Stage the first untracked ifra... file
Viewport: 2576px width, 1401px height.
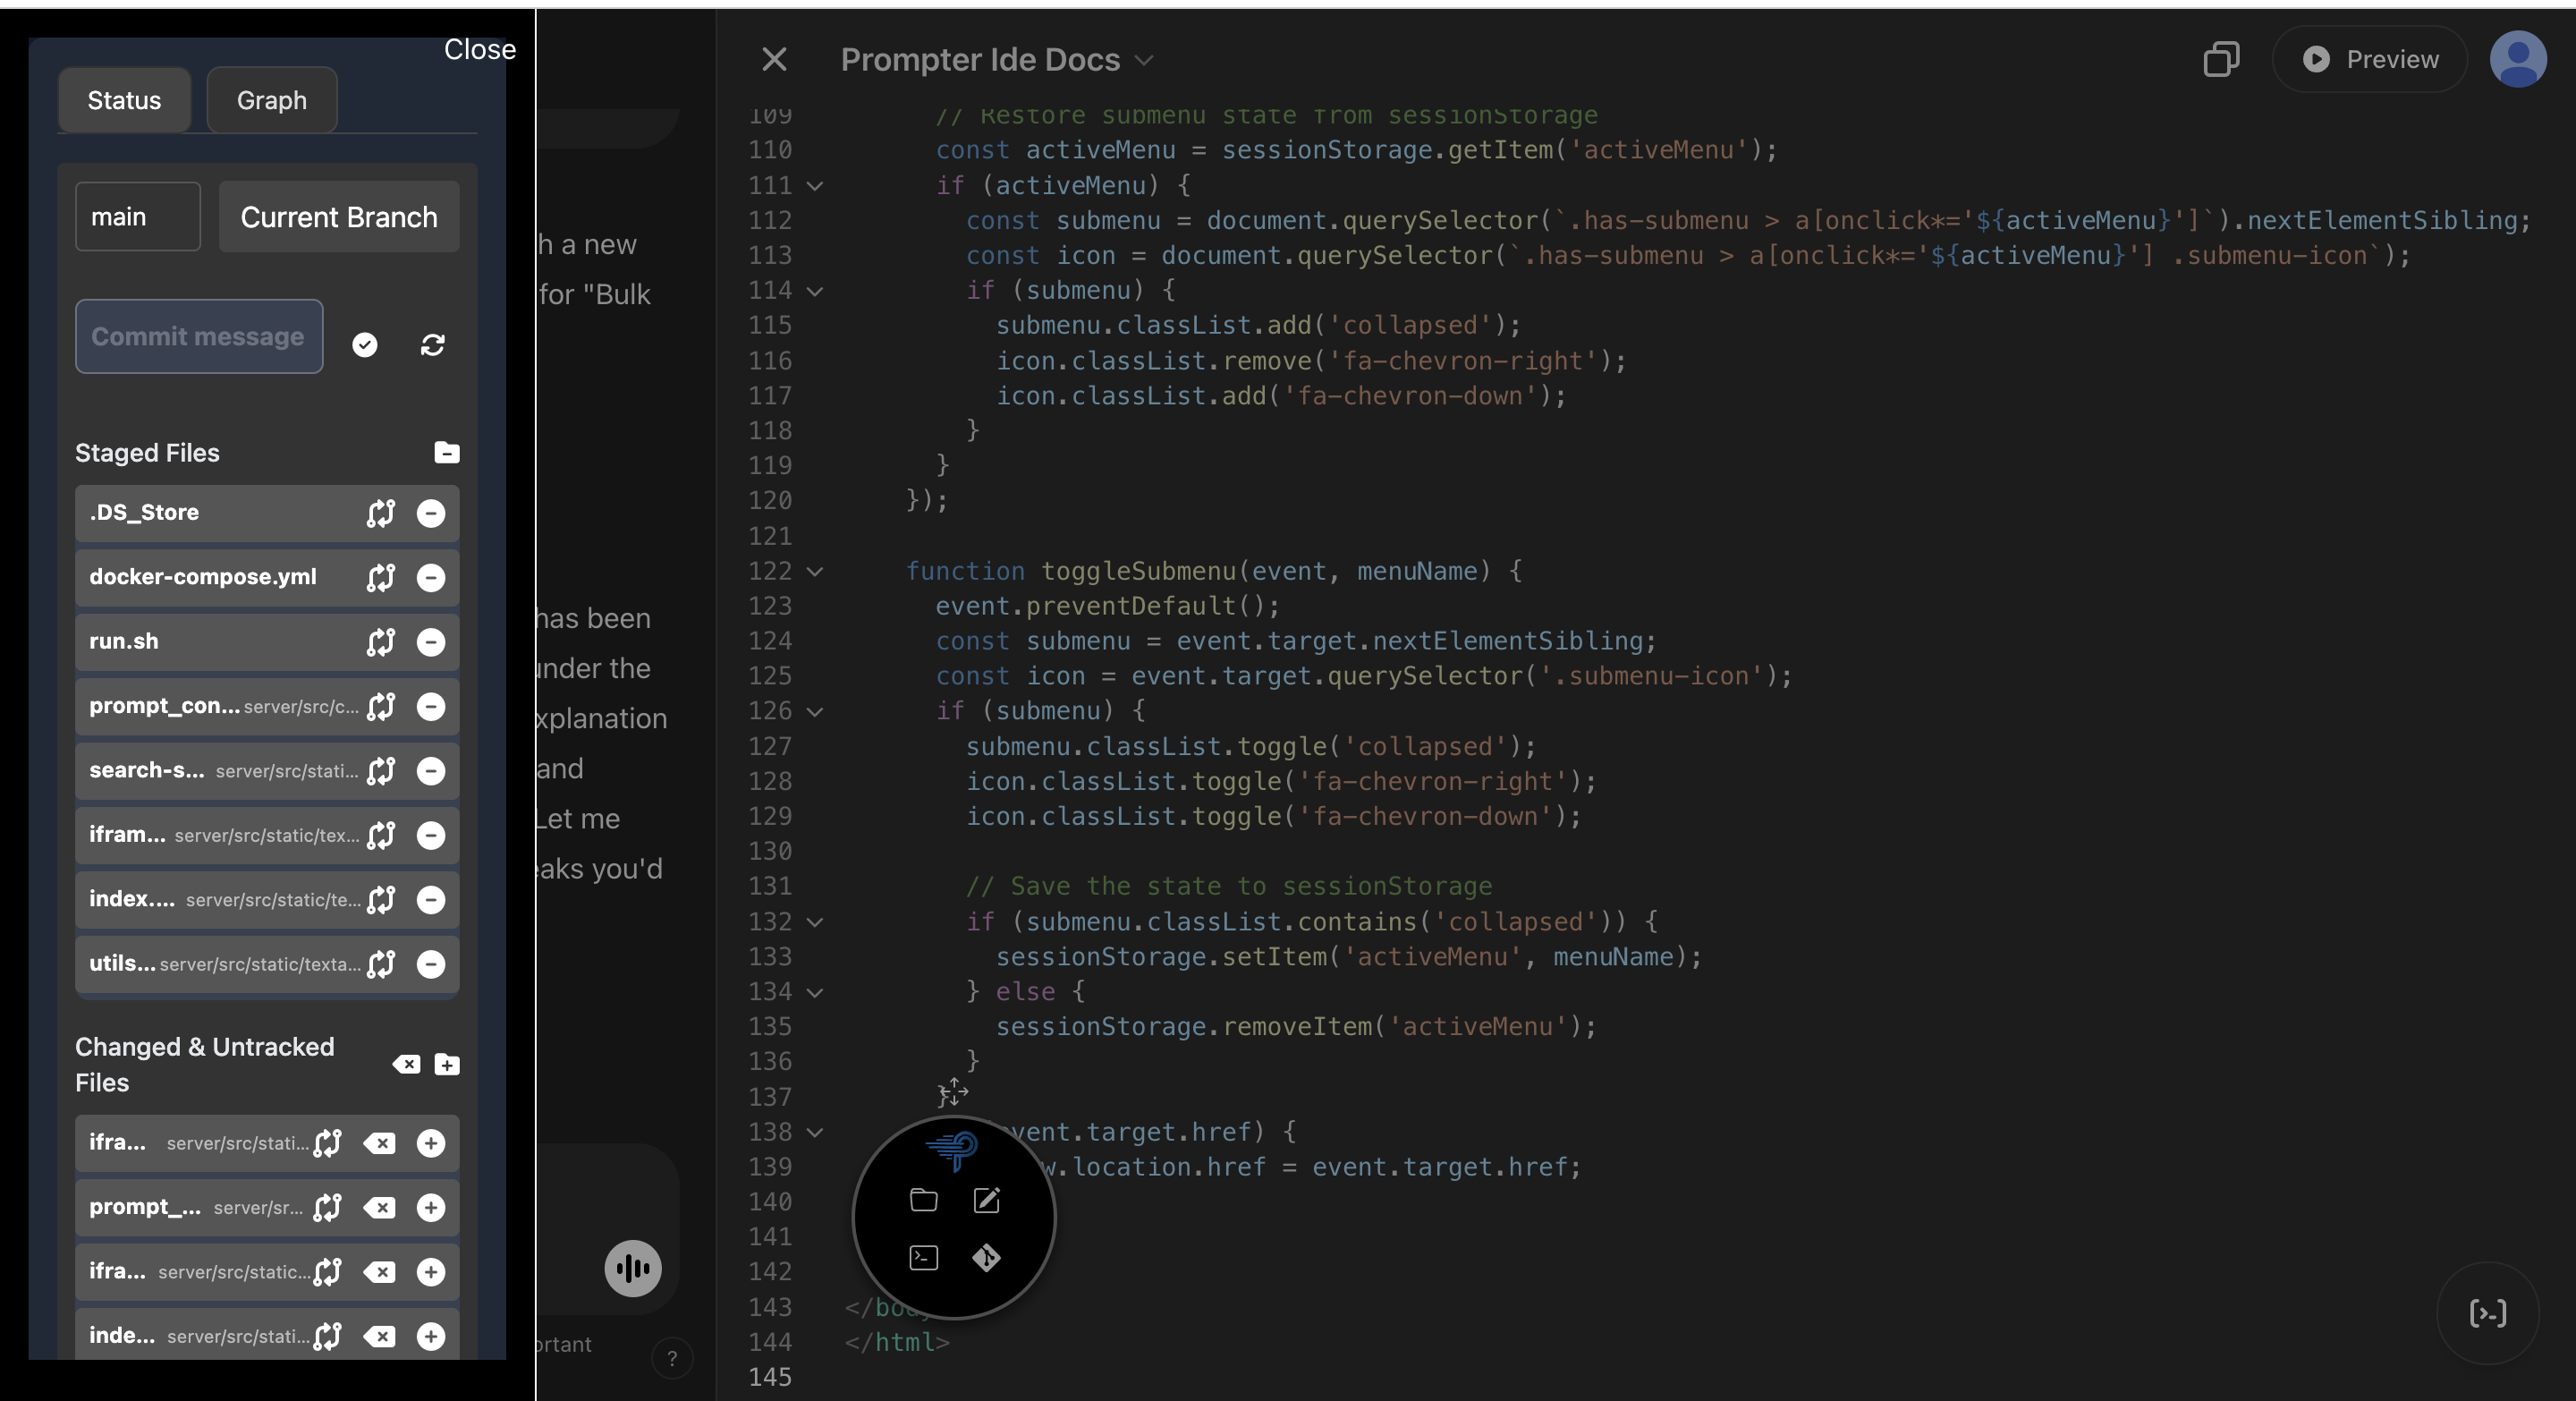431,1143
